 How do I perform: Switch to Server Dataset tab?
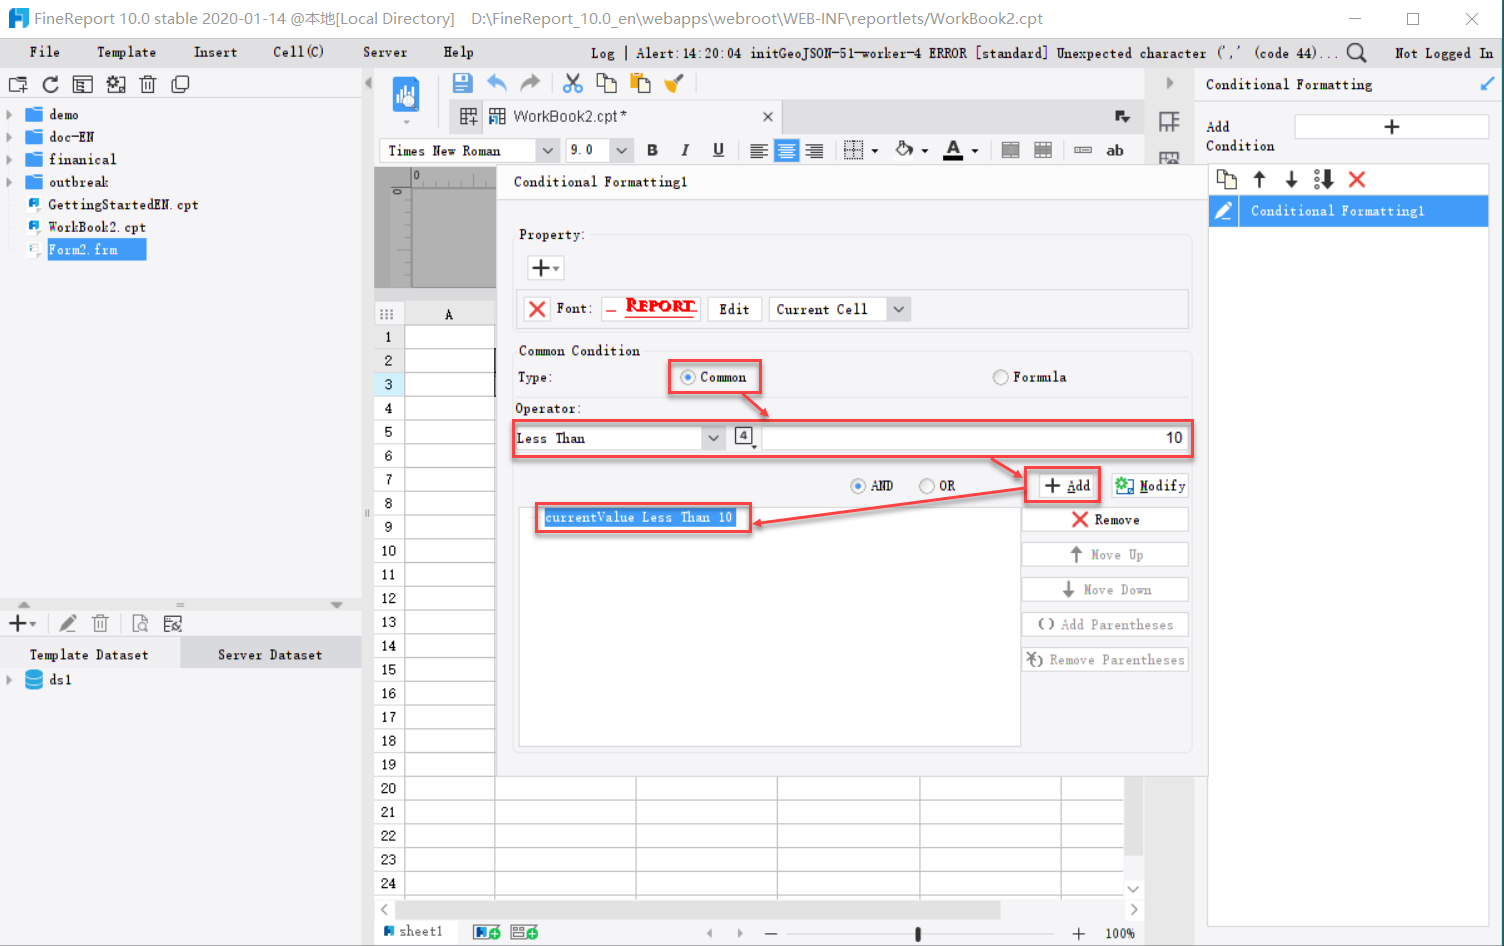point(270,655)
